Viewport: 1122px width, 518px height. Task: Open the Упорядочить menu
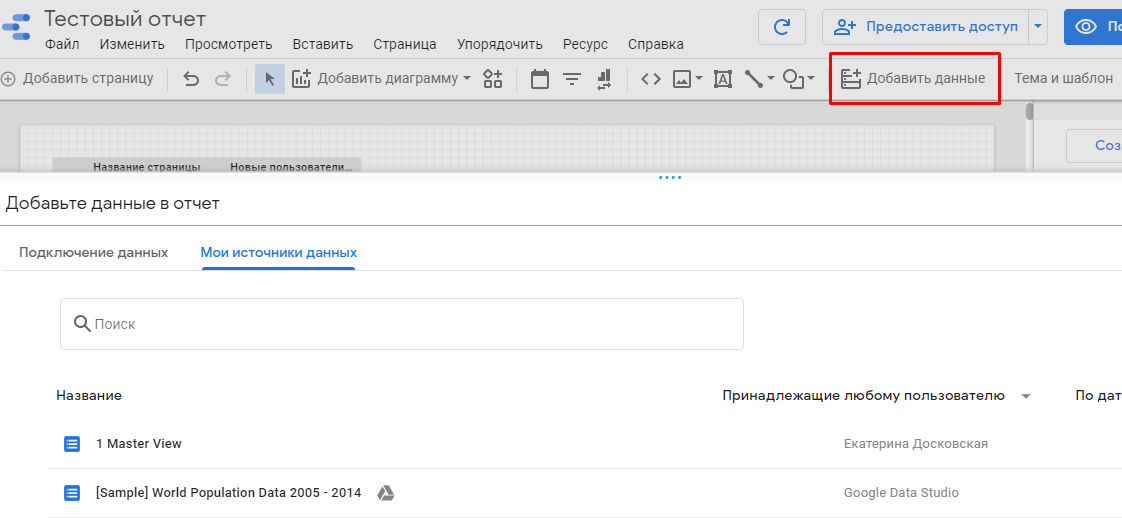coord(499,44)
